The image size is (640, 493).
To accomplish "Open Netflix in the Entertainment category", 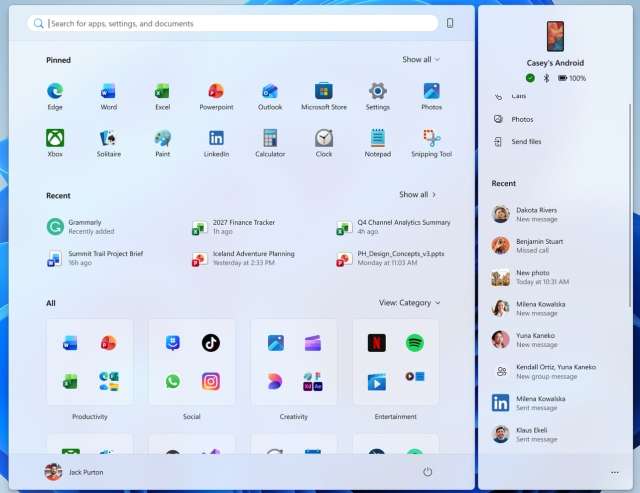I will click(376, 343).
